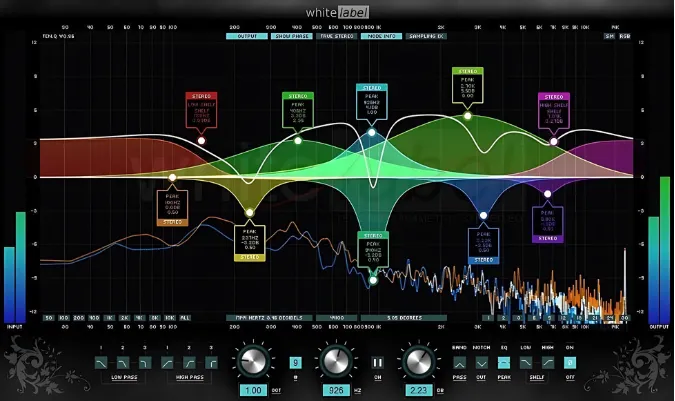Select the dark green node at notch bottom
This screenshot has height=401, width=675.
[373, 281]
